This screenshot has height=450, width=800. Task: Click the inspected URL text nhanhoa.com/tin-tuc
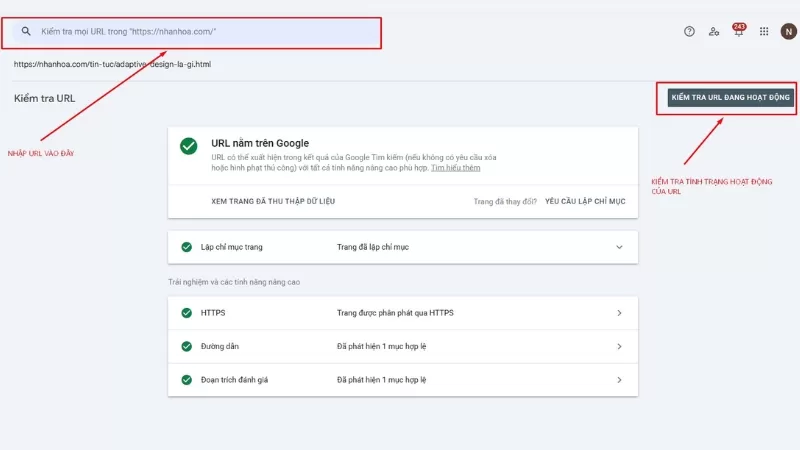112,64
